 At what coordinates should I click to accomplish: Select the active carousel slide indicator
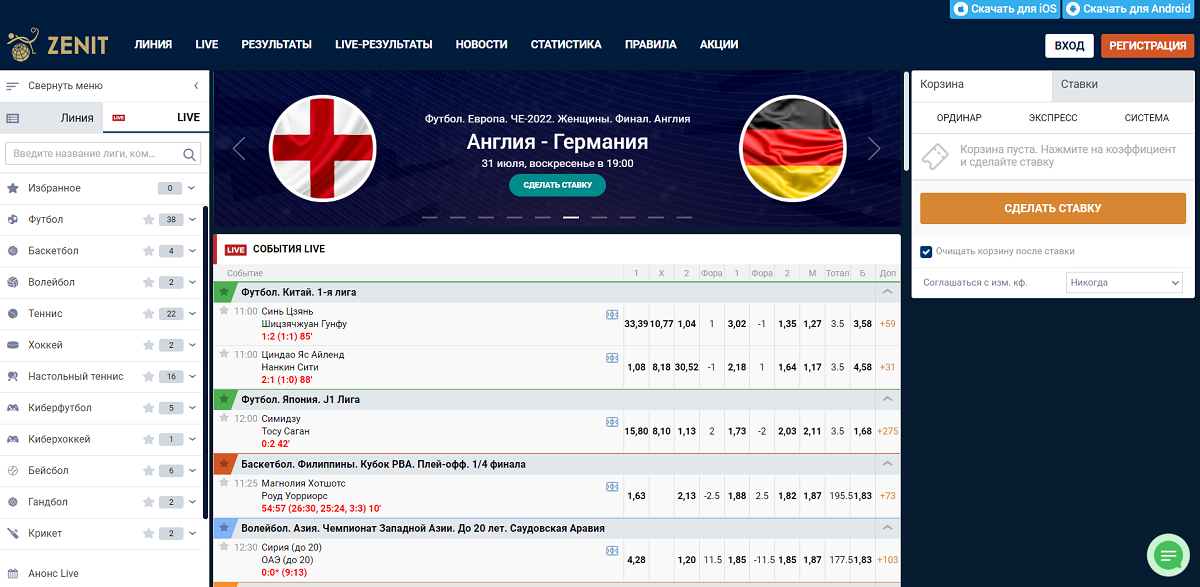point(571,217)
